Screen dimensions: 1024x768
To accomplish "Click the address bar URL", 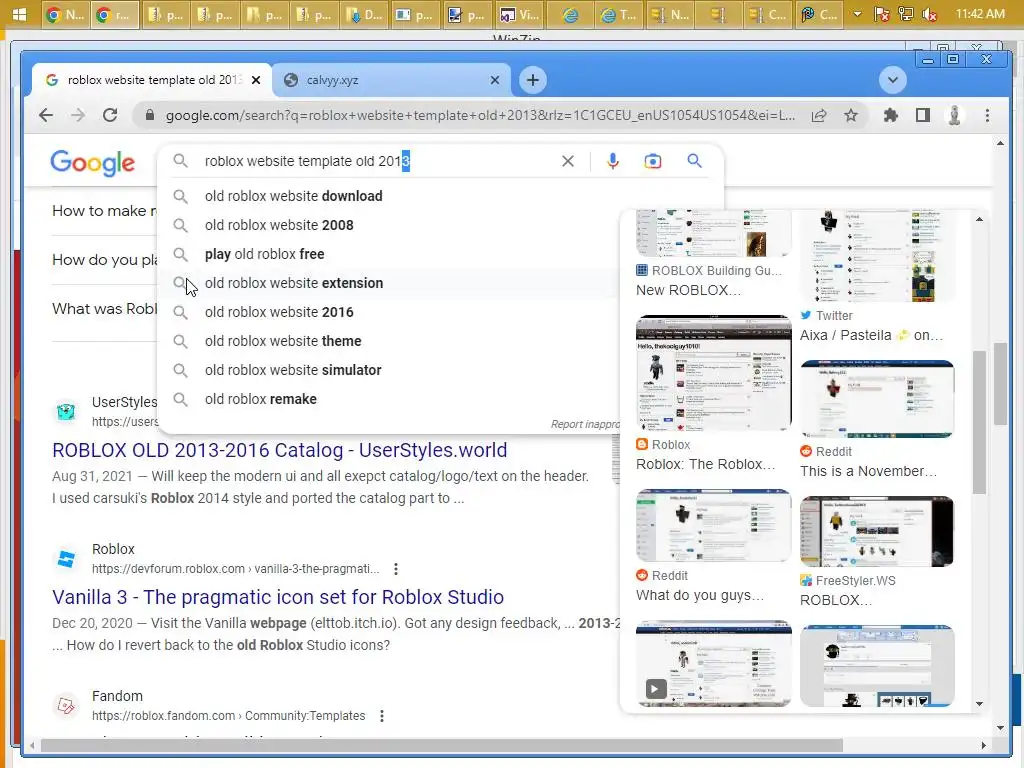I will pos(480,116).
